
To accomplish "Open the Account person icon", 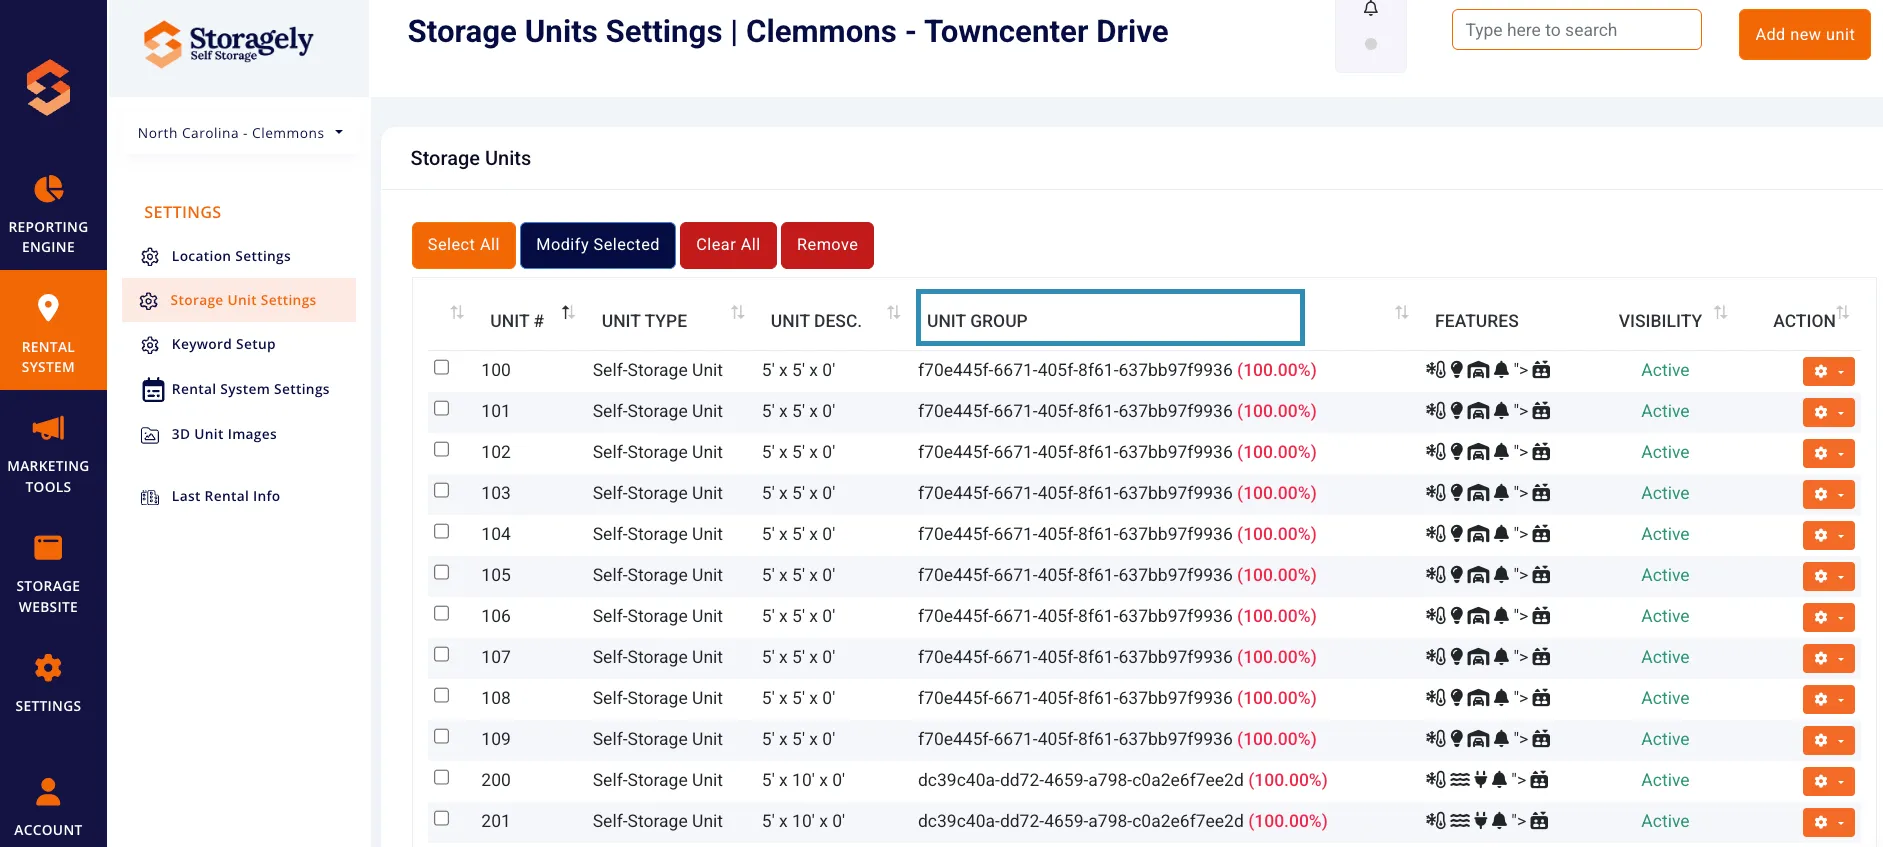I will [x=48, y=792].
